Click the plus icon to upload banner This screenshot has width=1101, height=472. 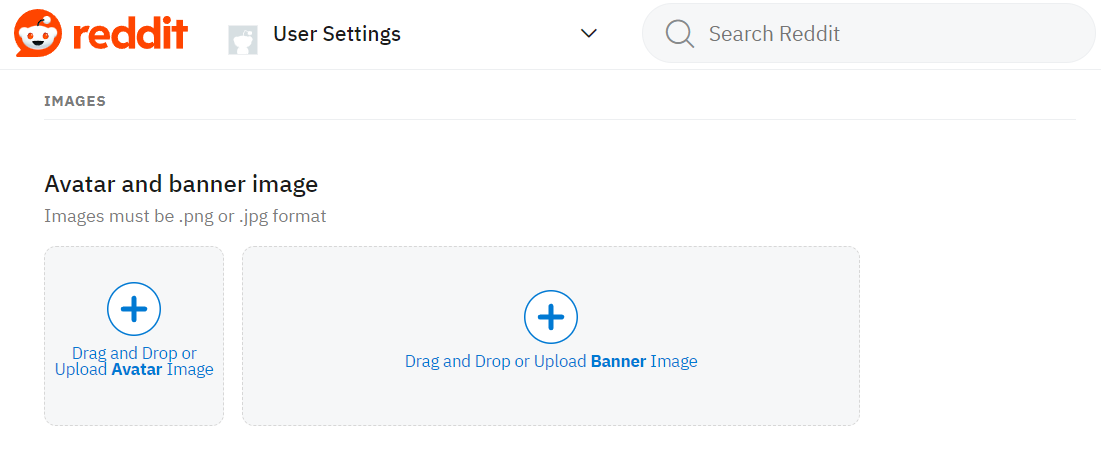551,318
